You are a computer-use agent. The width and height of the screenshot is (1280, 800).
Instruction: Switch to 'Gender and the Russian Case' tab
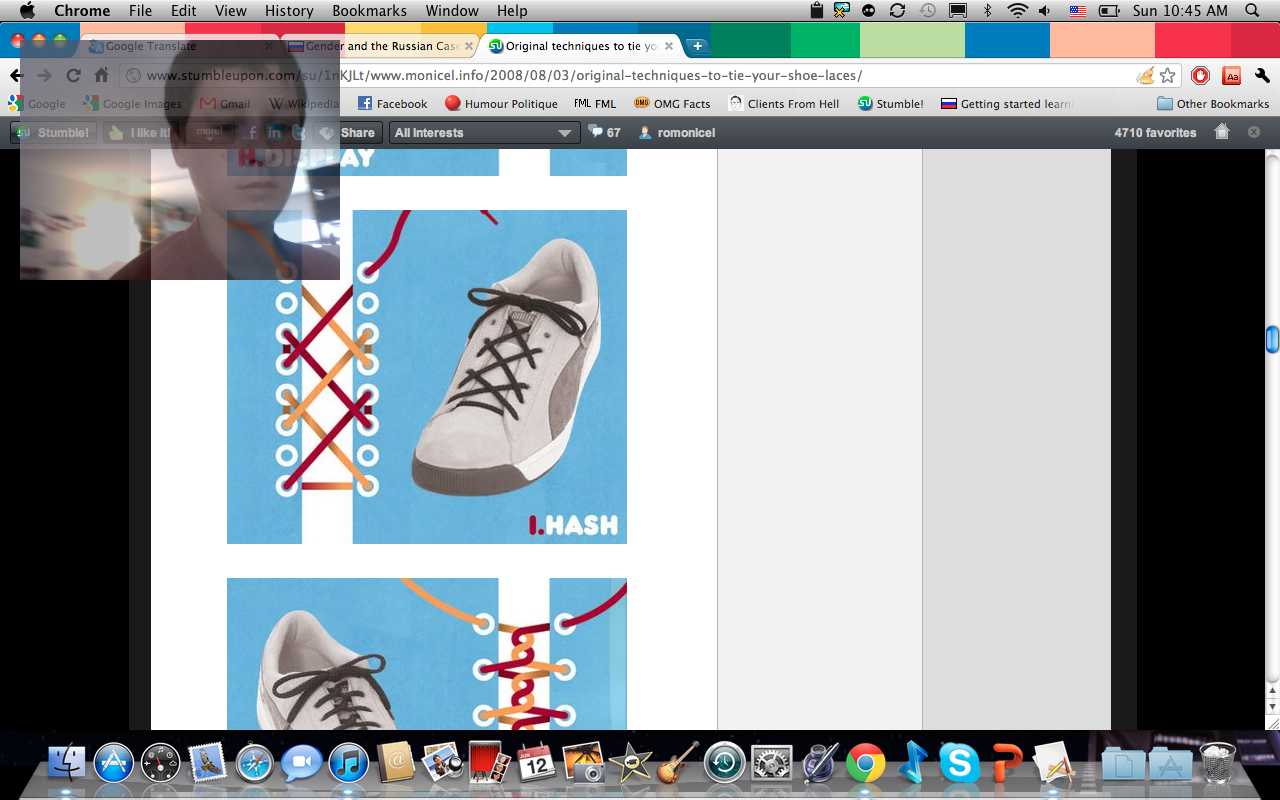[380, 46]
